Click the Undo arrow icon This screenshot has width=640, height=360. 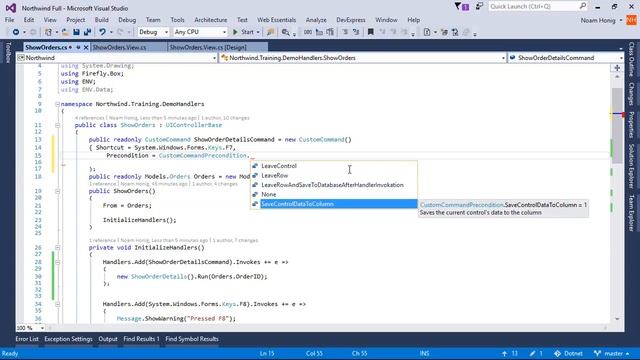coord(102,32)
